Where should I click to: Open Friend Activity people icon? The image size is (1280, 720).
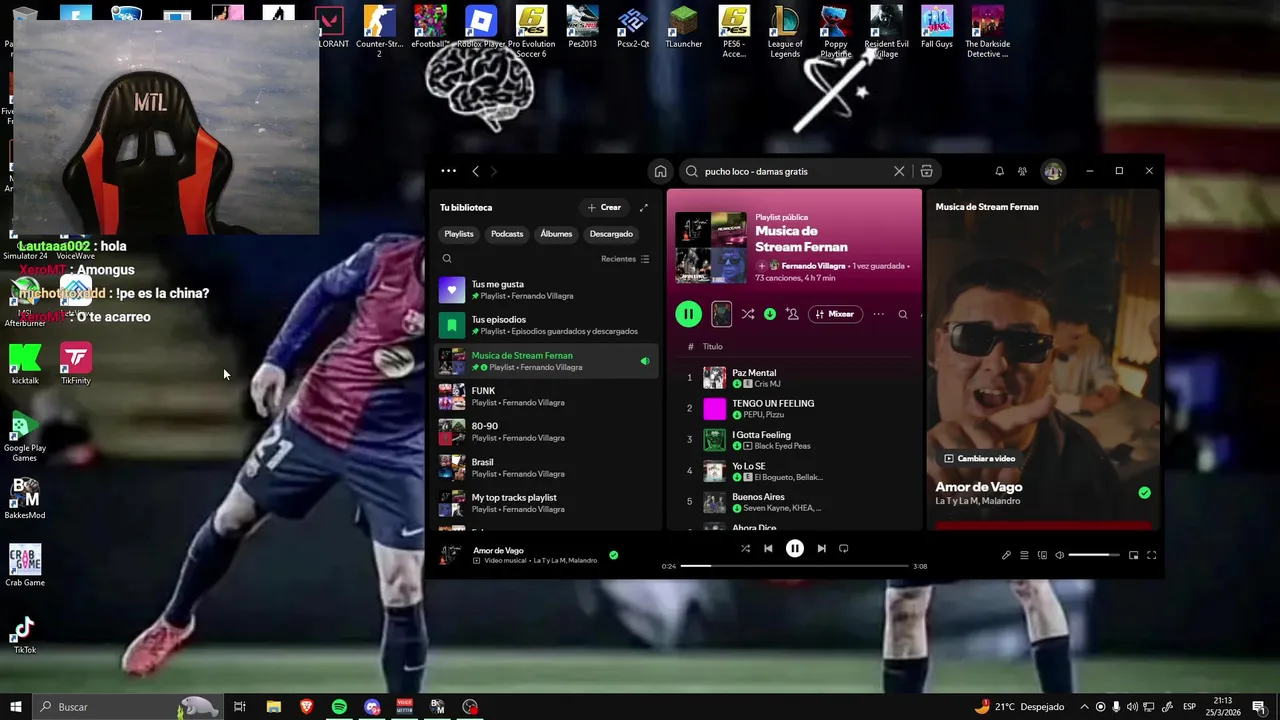point(1022,171)
